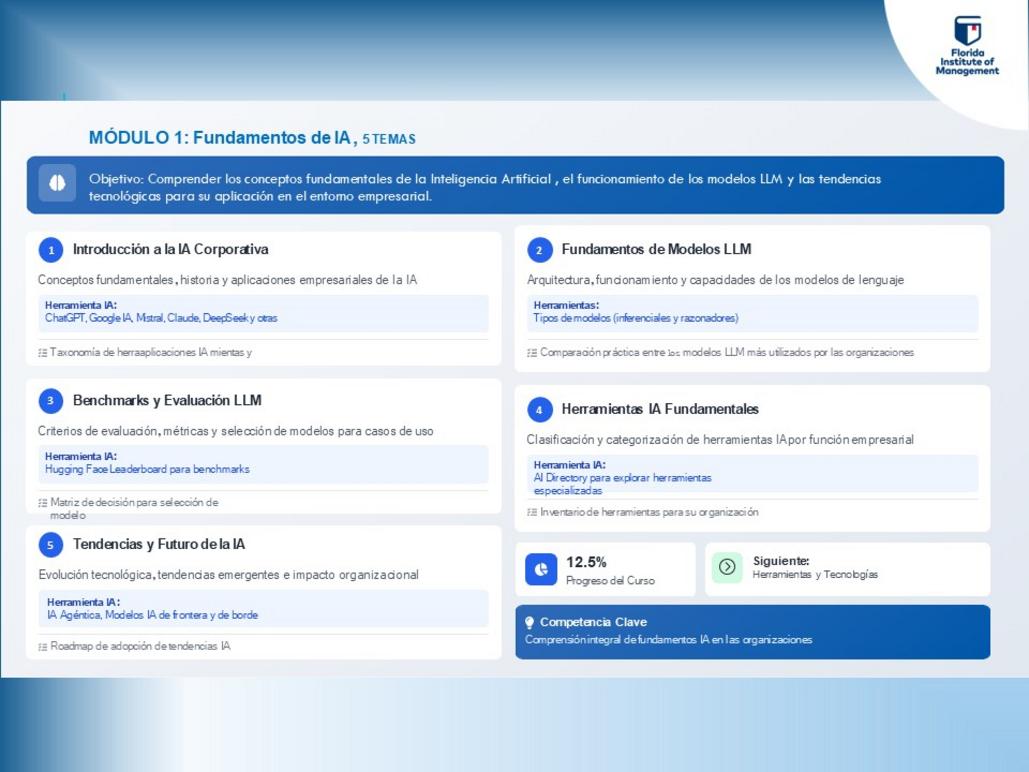This screenshot has height=772, width=1029.
Task: Click Evolución tecnológica, tendencias emergentes description
Action: tap(228, 575)
